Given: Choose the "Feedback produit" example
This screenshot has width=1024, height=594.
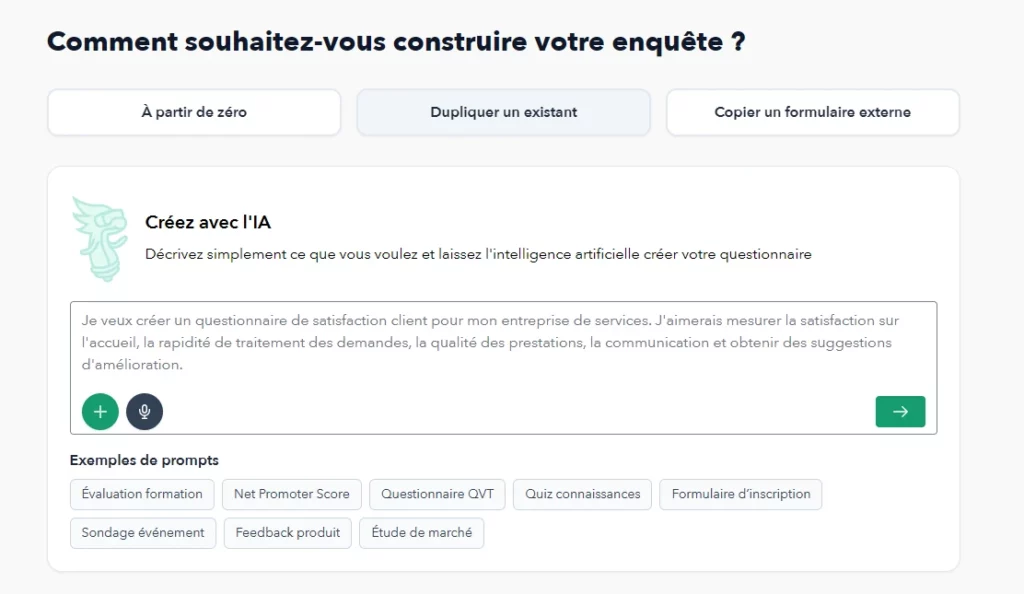Looking at the screenshot, I should click(x=287, y=532).
